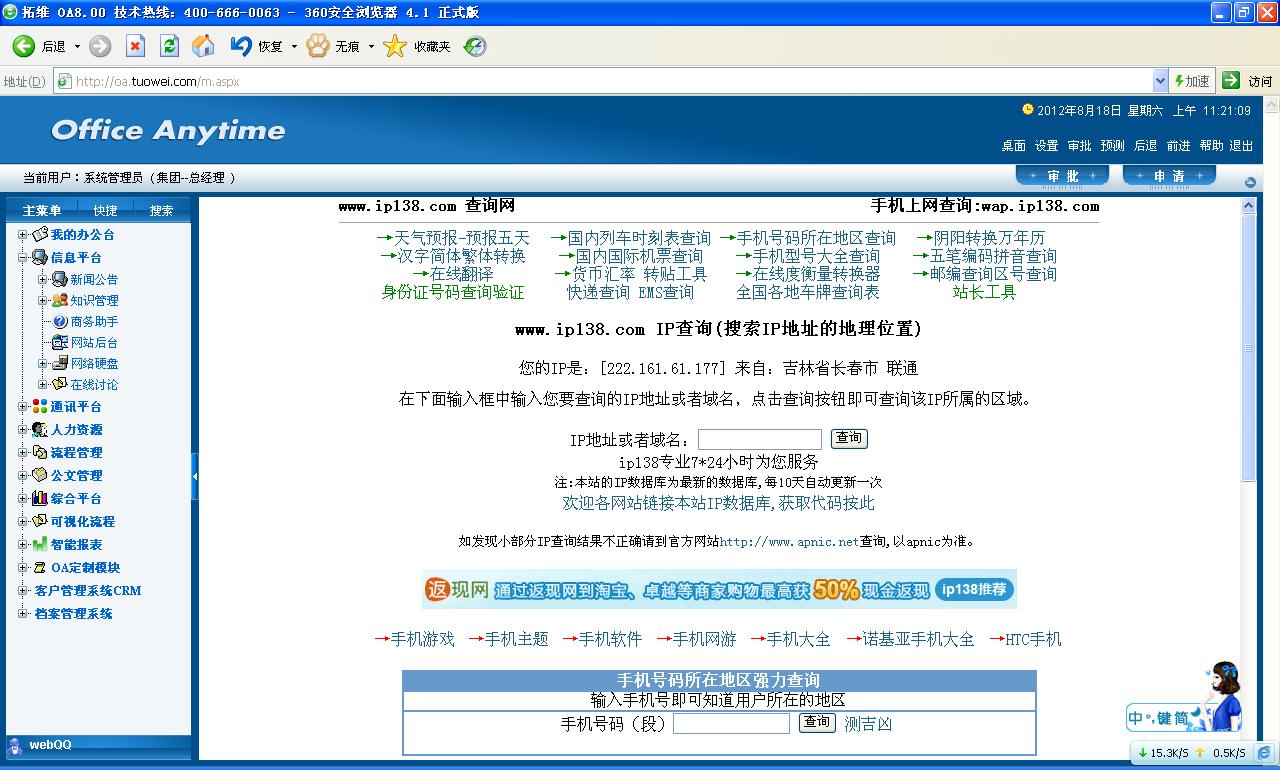
Task: Collapse the left sidebar with splitter arrow
Action: tap(195, 476)
